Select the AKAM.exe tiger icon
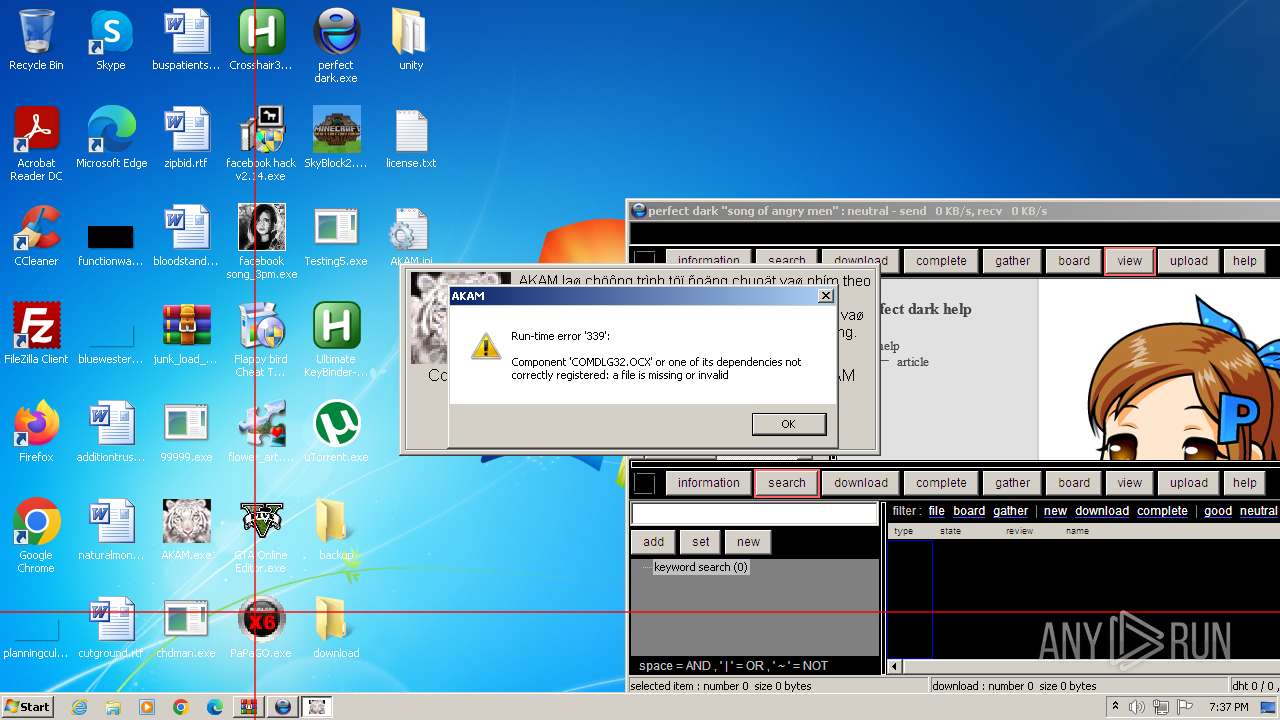This screenshot has width=1280, height=720. click(186, 531)
